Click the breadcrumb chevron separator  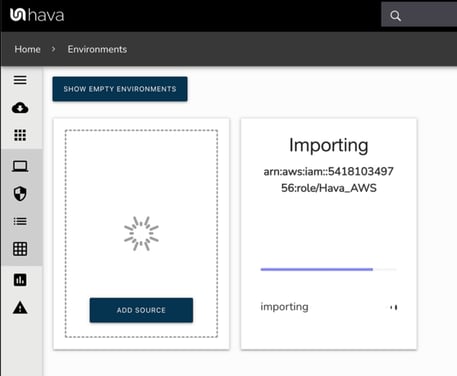53,49
